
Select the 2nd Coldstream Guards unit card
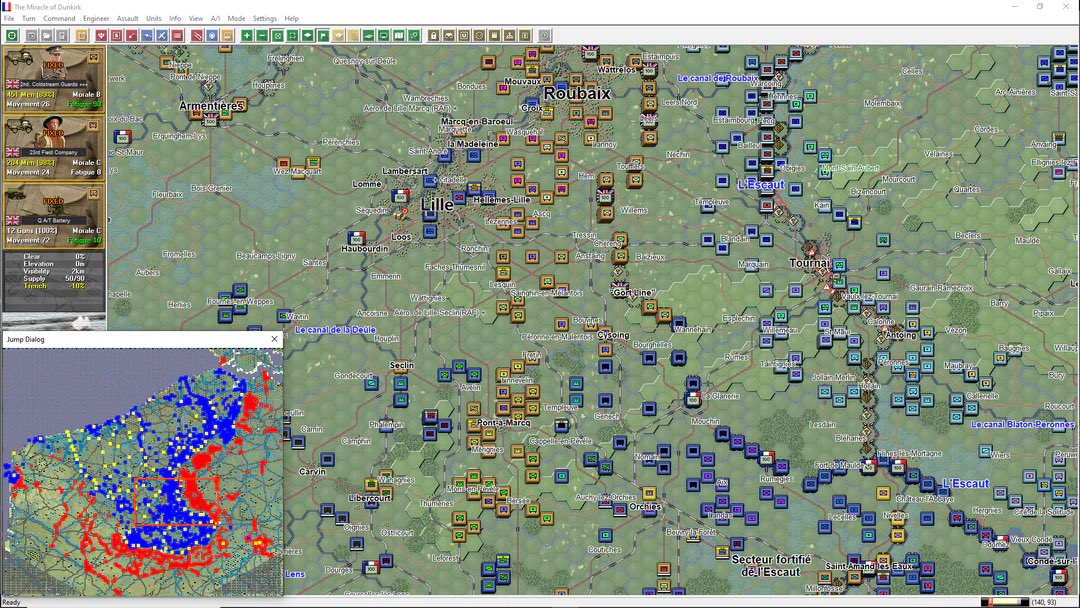click(54, 78)
